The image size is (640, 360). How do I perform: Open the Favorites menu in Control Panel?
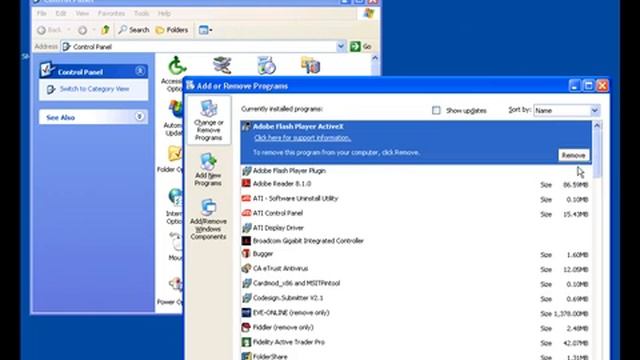click(111, 13)
